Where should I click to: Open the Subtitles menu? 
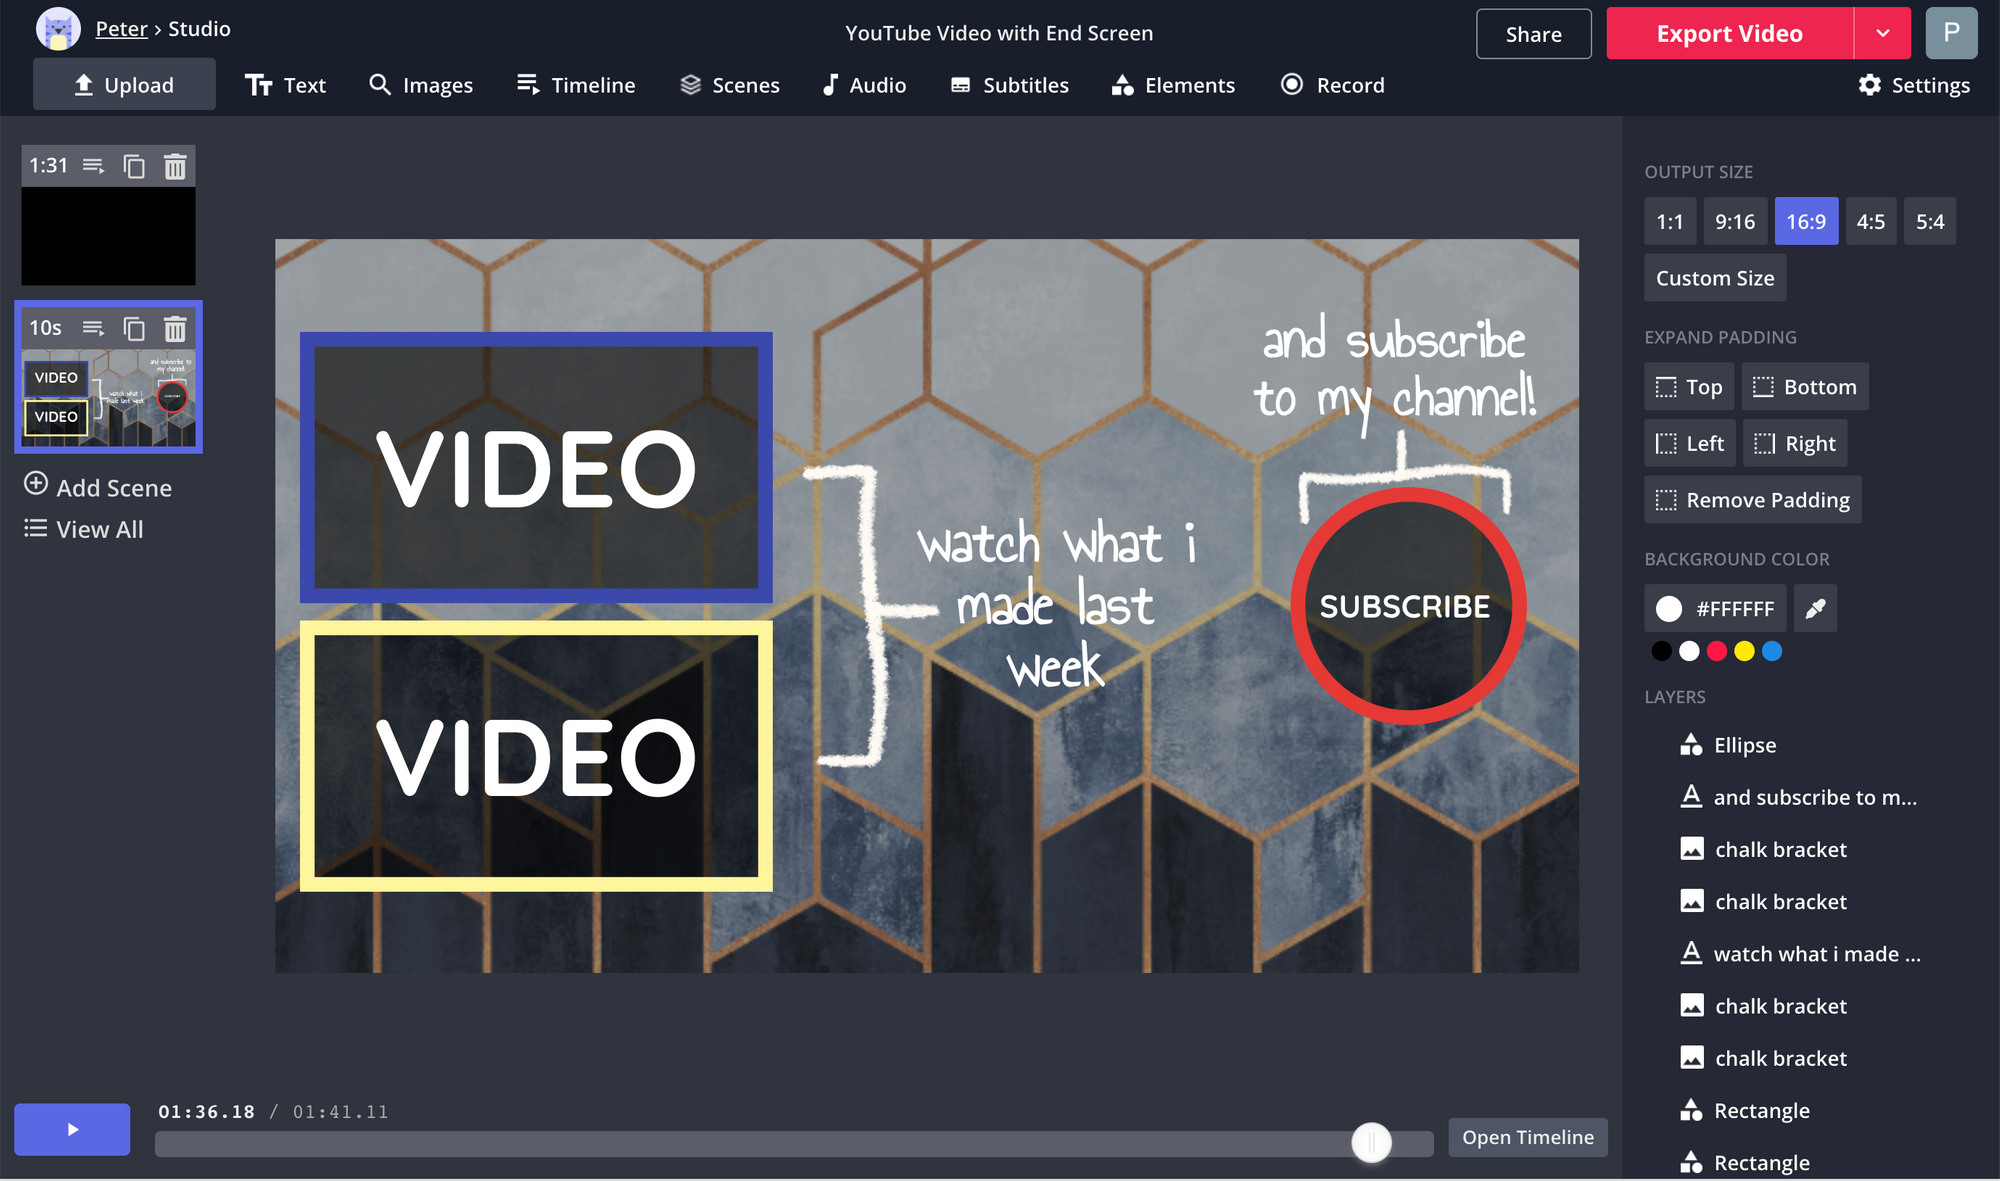point(1009,85)
